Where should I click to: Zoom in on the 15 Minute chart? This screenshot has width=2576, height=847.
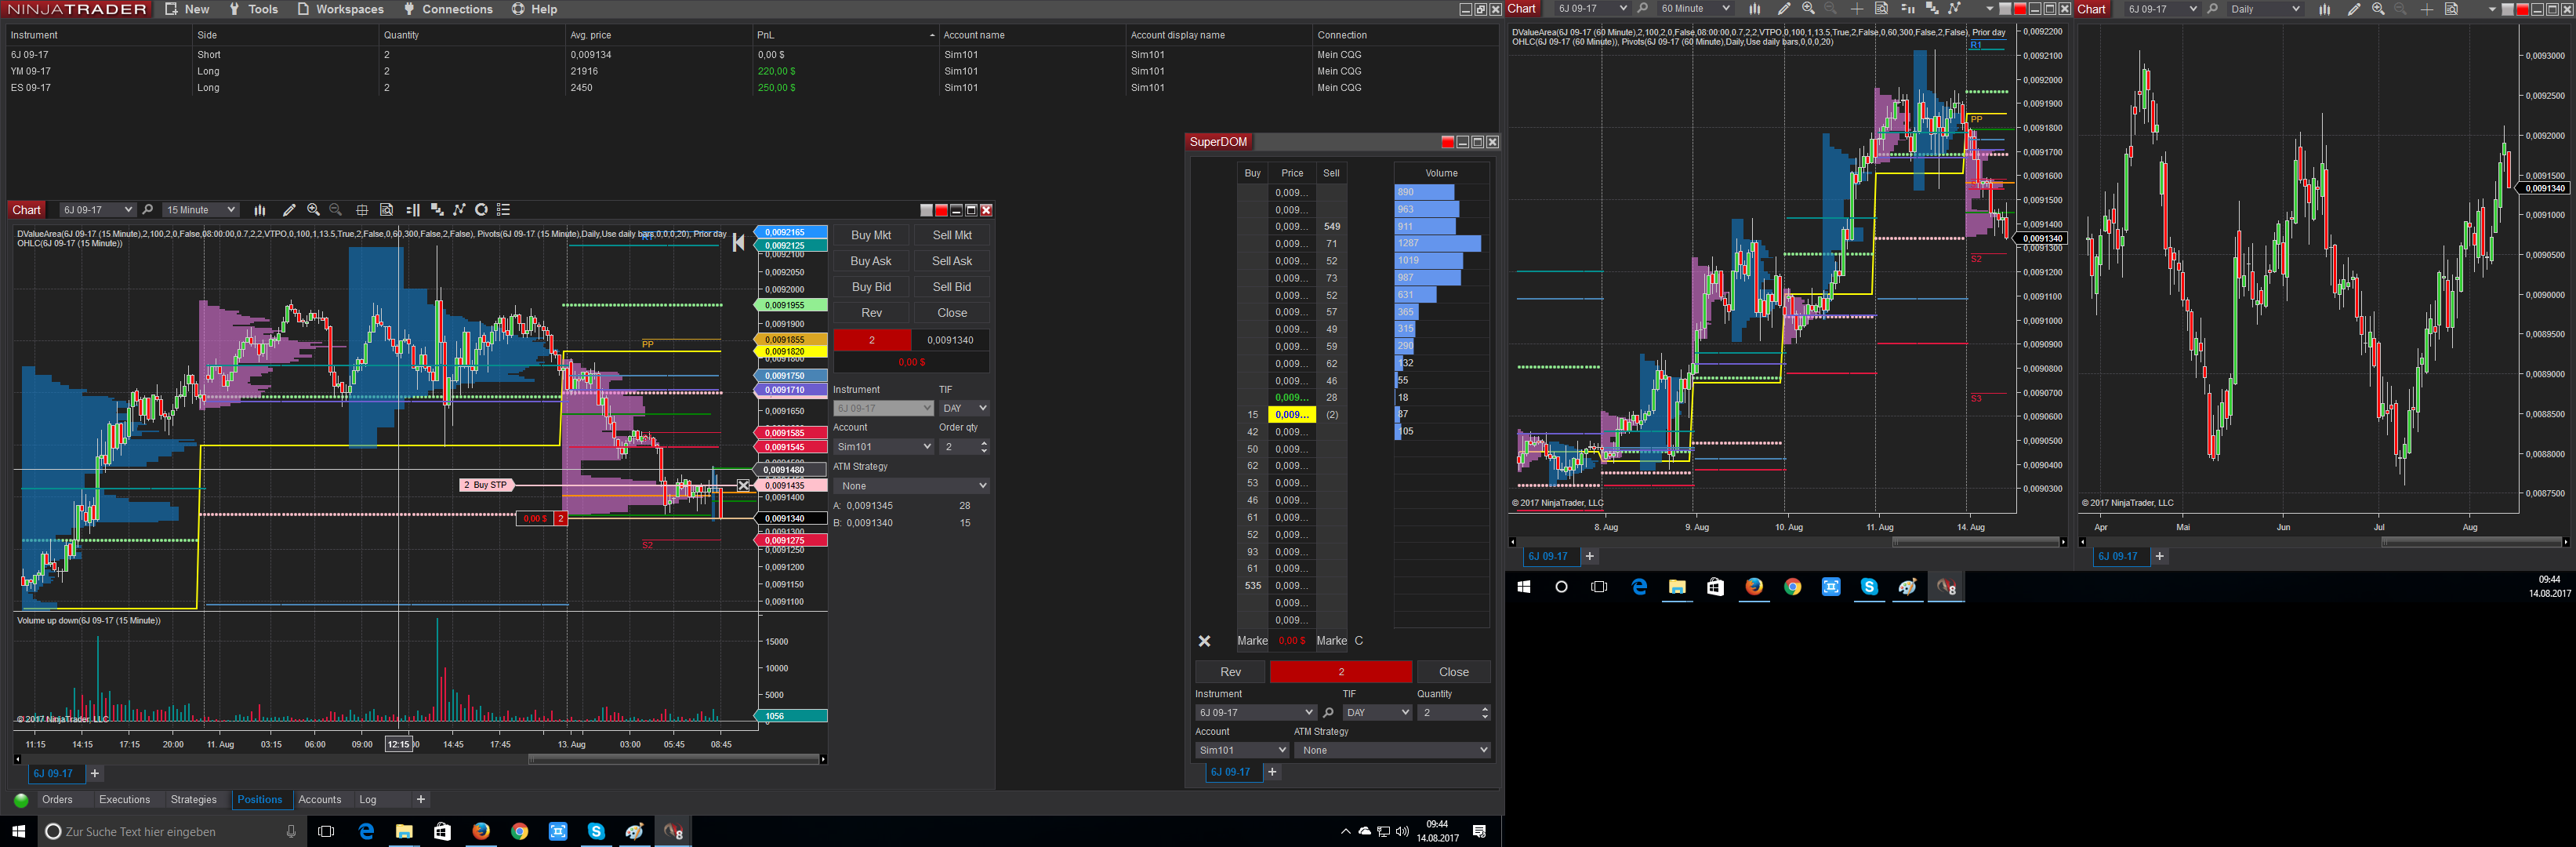click(x=313, y=210)
